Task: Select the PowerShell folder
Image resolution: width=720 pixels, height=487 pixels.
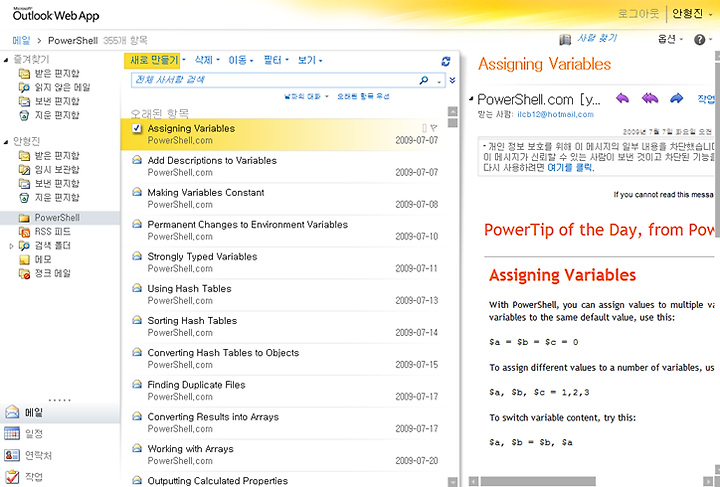Action: click(57, 218)
